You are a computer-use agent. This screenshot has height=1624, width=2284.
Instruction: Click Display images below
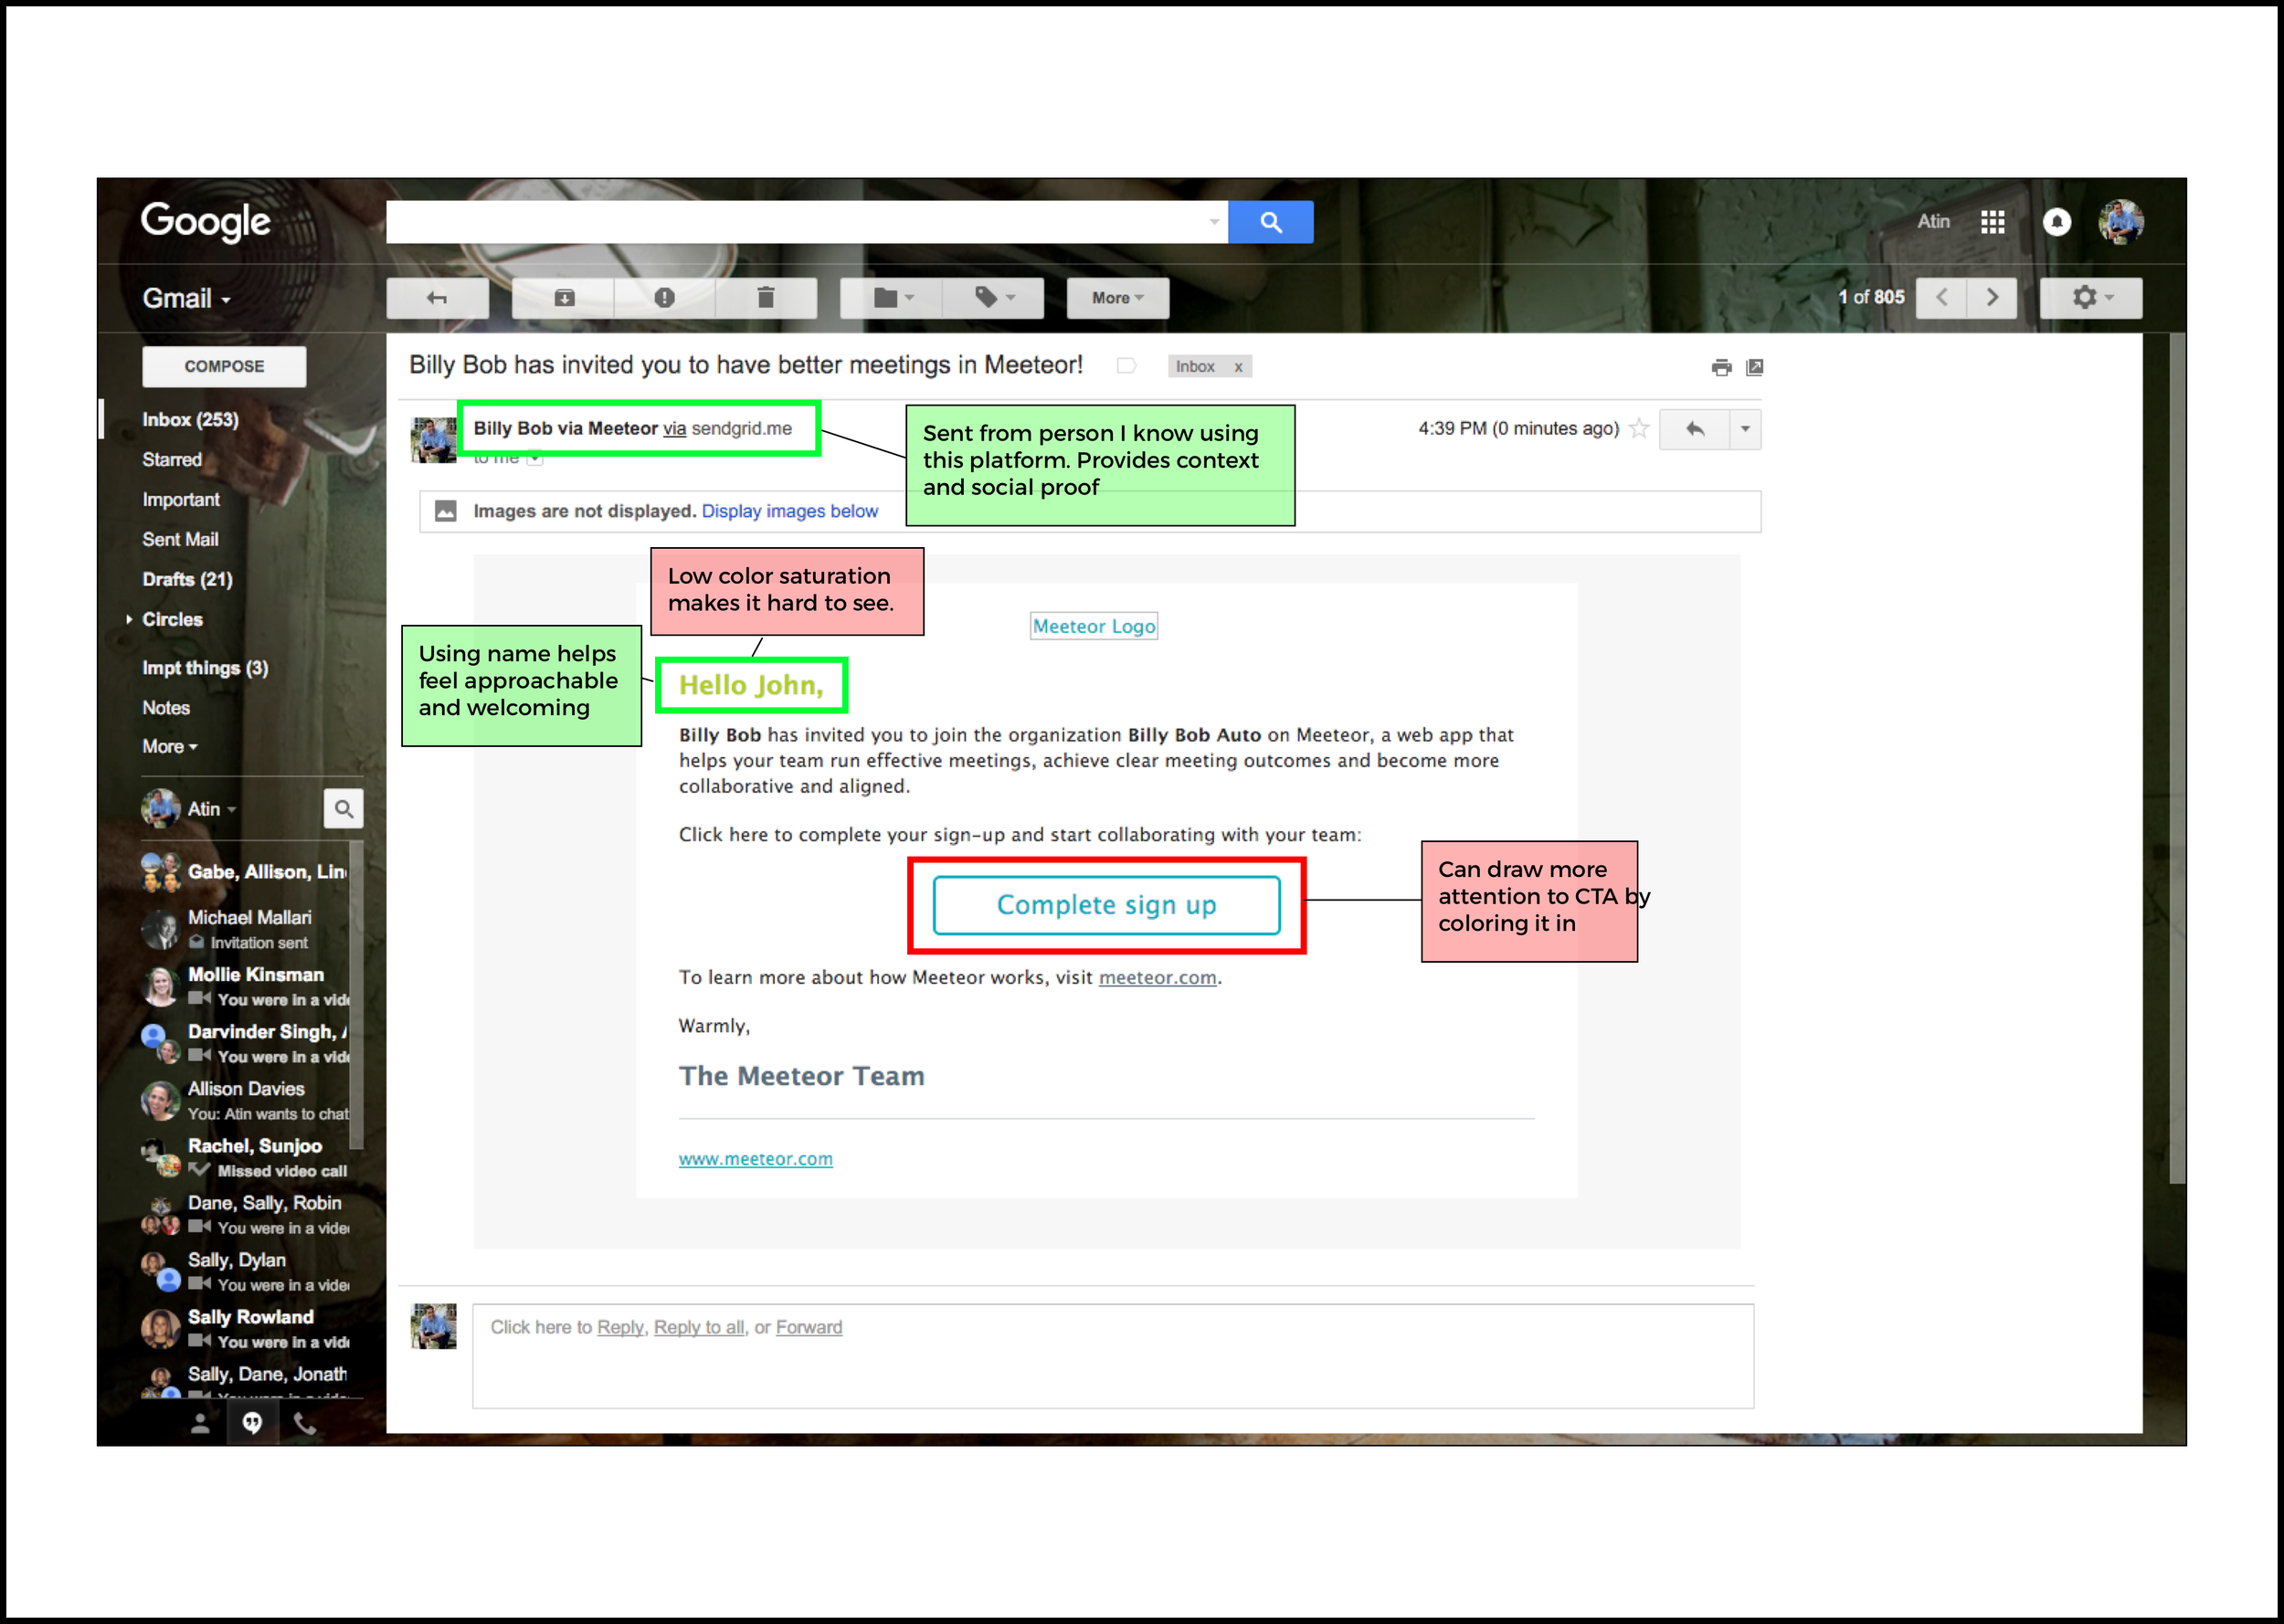click(x=789, y=511)
